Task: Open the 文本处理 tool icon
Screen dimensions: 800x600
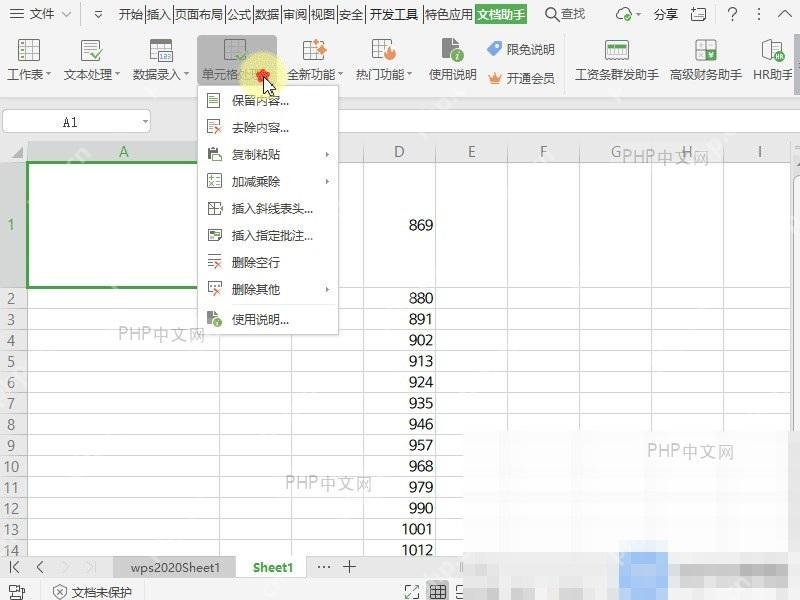Action: [91, 50]
